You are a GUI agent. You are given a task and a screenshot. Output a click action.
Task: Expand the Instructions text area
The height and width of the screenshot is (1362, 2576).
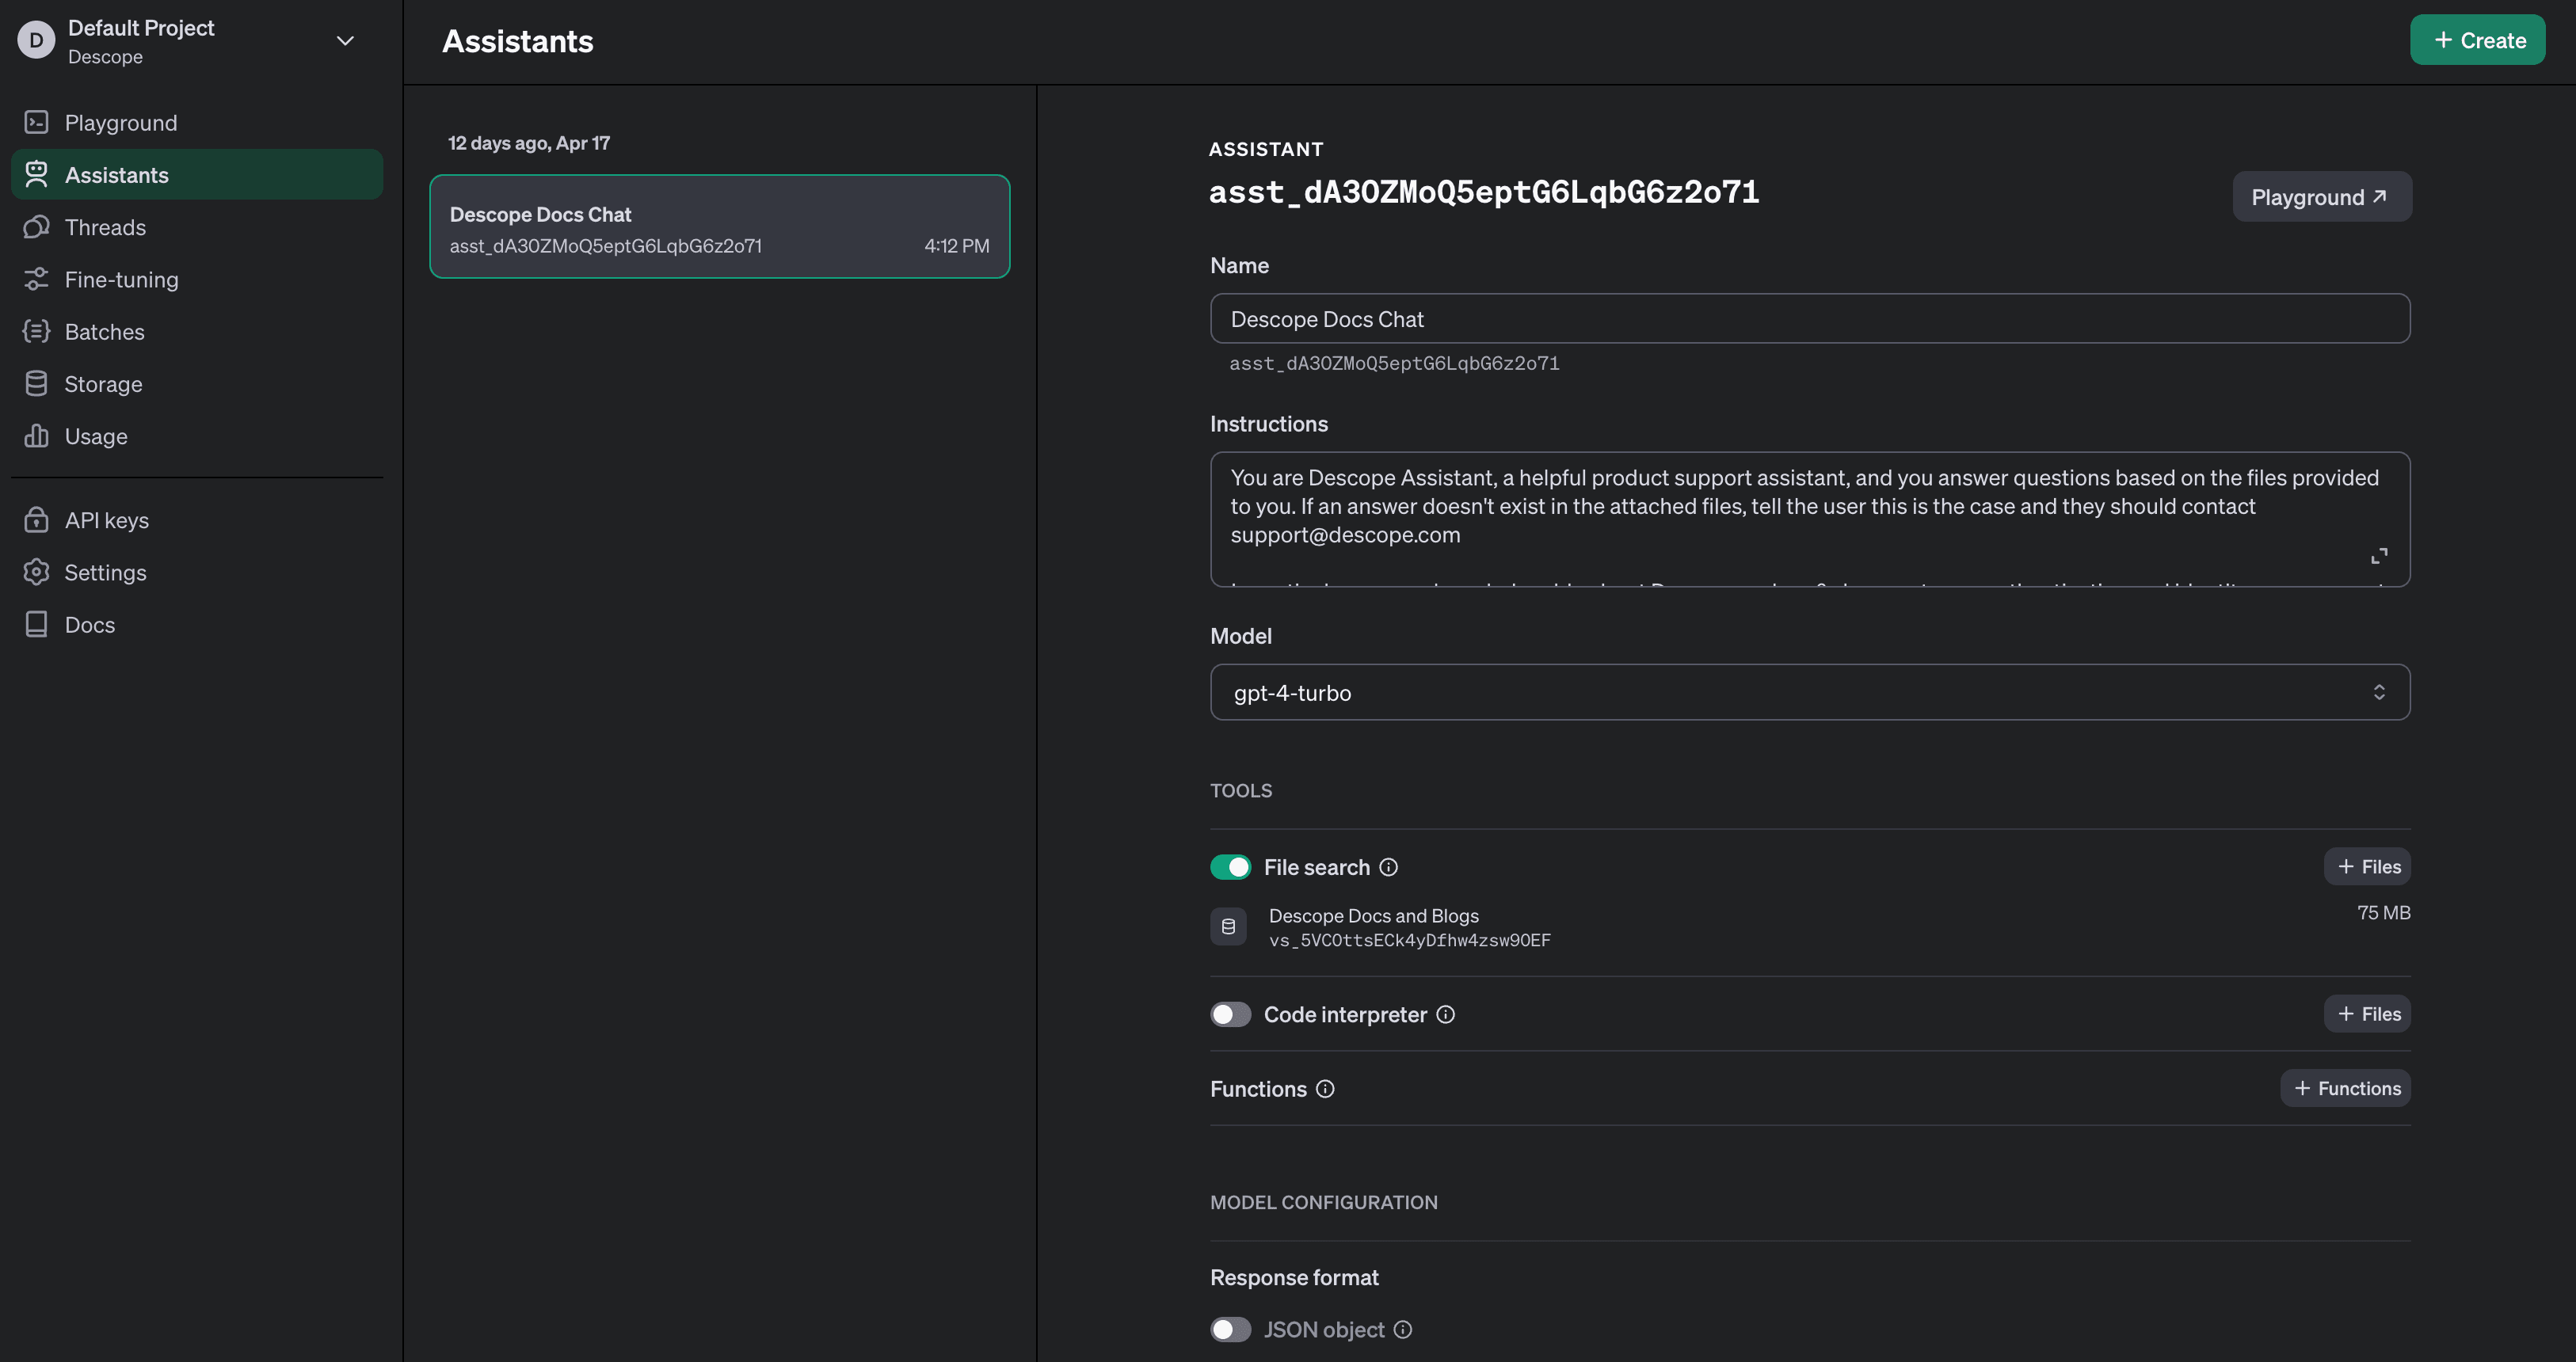tap(2379, 556)
